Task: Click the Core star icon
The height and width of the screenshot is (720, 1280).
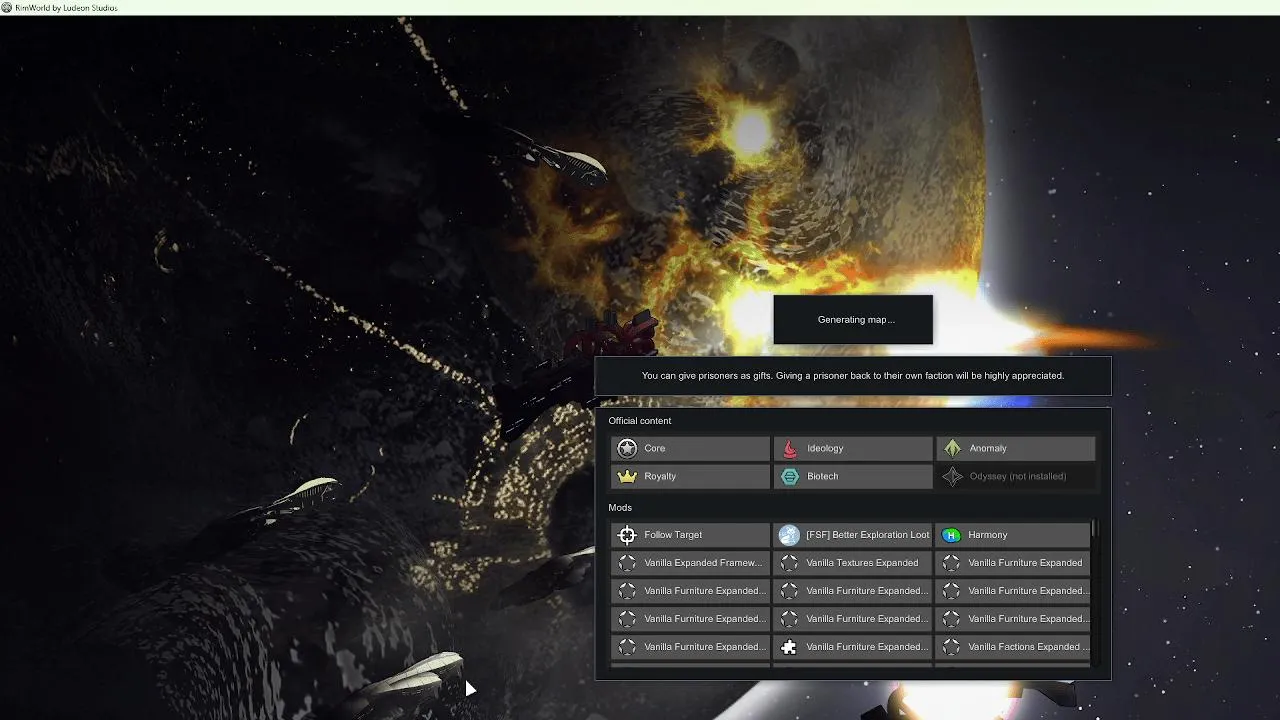Action: 627,449
